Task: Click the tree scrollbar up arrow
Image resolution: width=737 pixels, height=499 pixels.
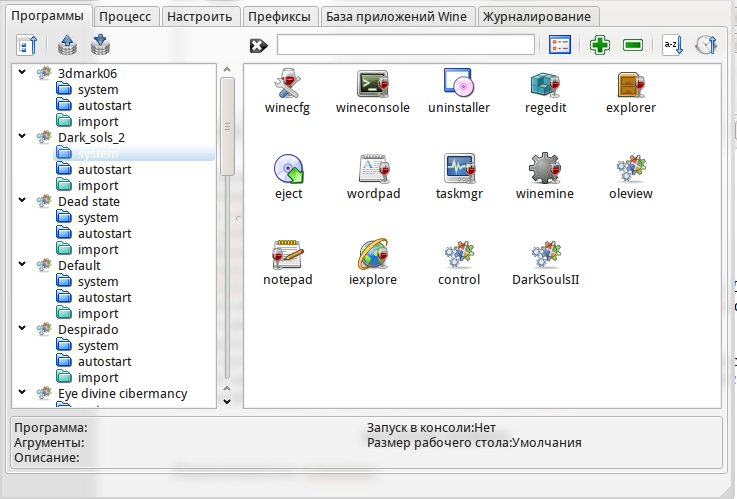Action: [x=227, y=70]
